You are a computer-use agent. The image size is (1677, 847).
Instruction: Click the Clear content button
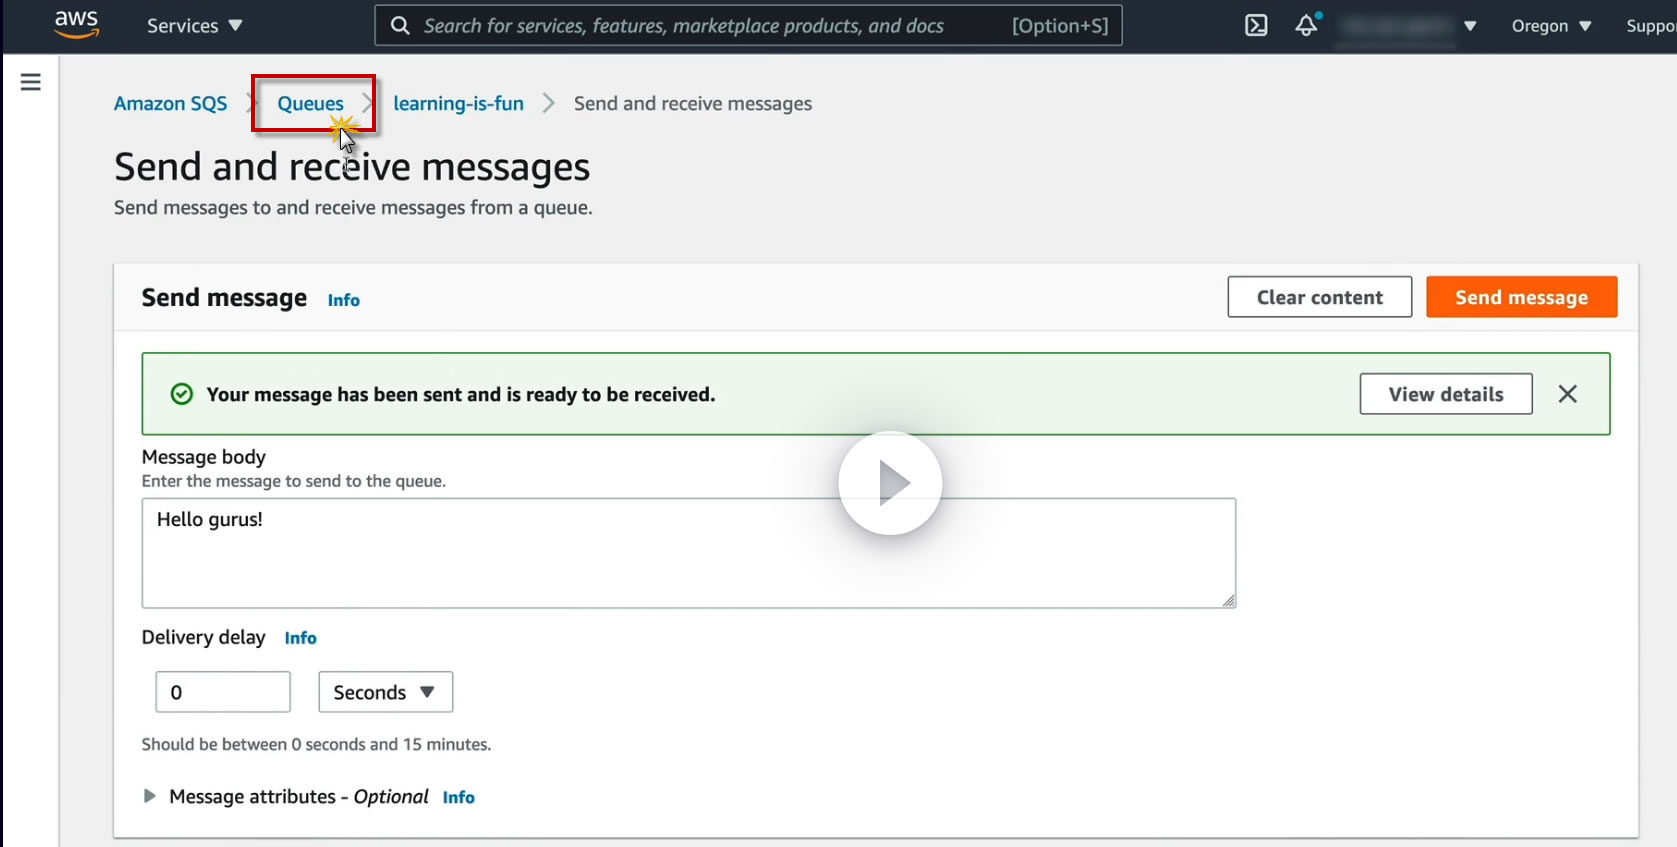1319,297
